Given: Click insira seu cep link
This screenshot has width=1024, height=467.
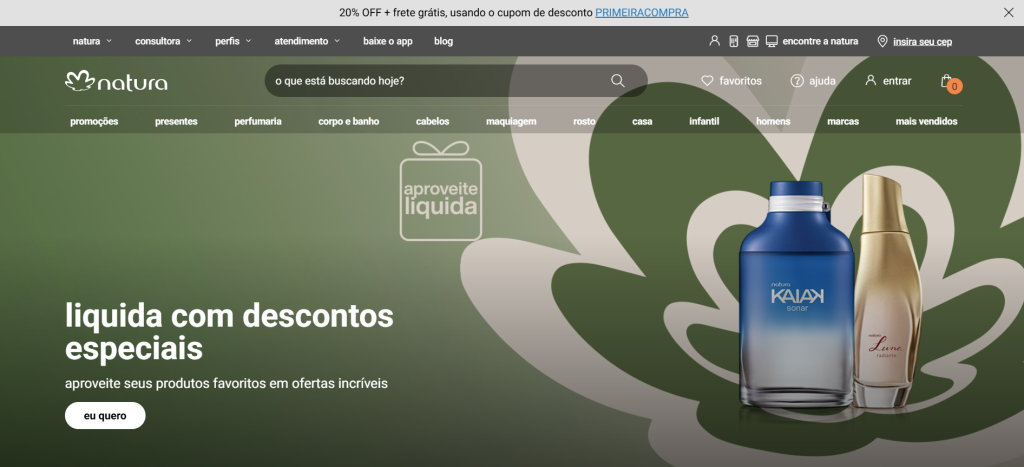Looking at the screenshot, I should (922, 42).
